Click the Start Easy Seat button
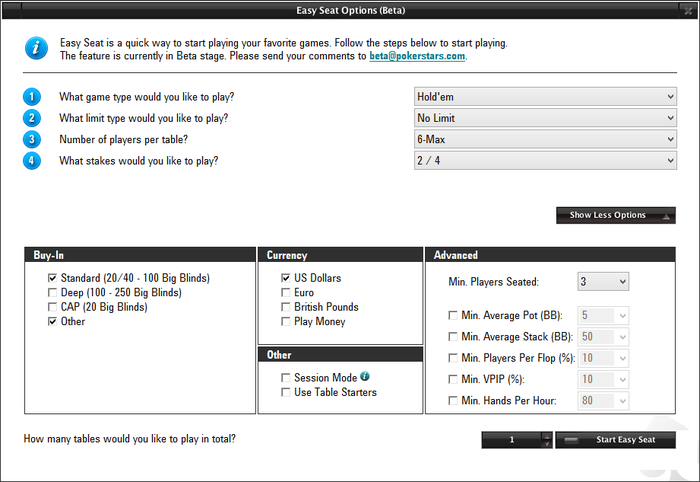Image resolution: width=700 pixels, height=482 pixels. (615, 440)
